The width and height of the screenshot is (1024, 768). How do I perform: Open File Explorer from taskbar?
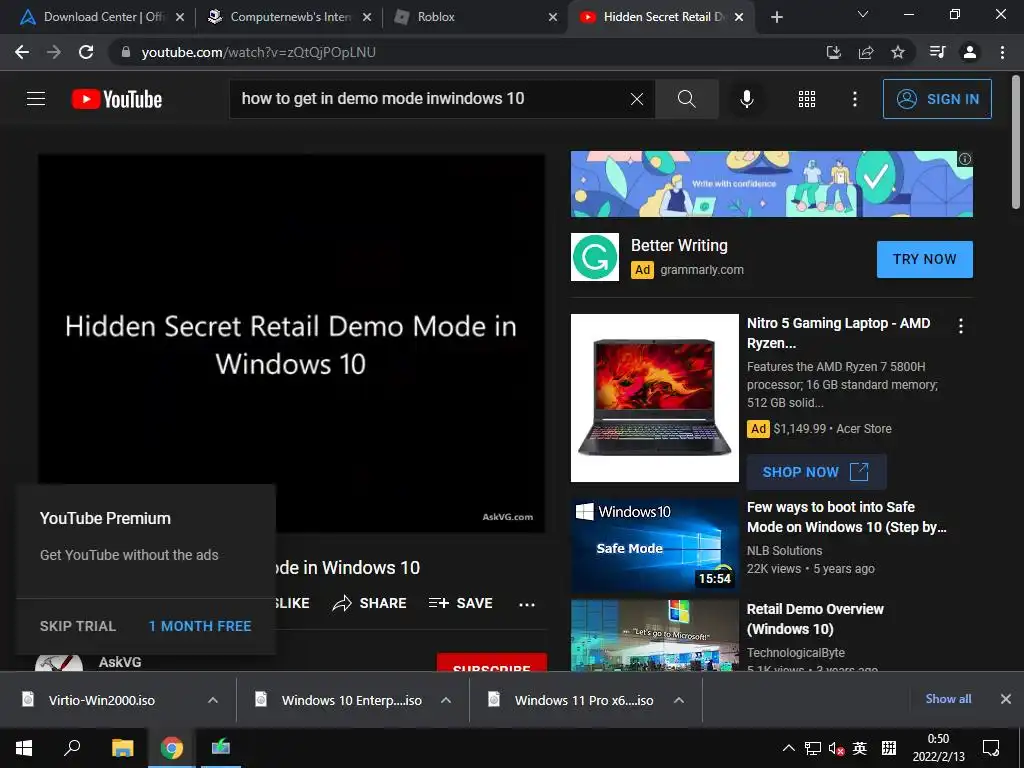coord(122,748)
